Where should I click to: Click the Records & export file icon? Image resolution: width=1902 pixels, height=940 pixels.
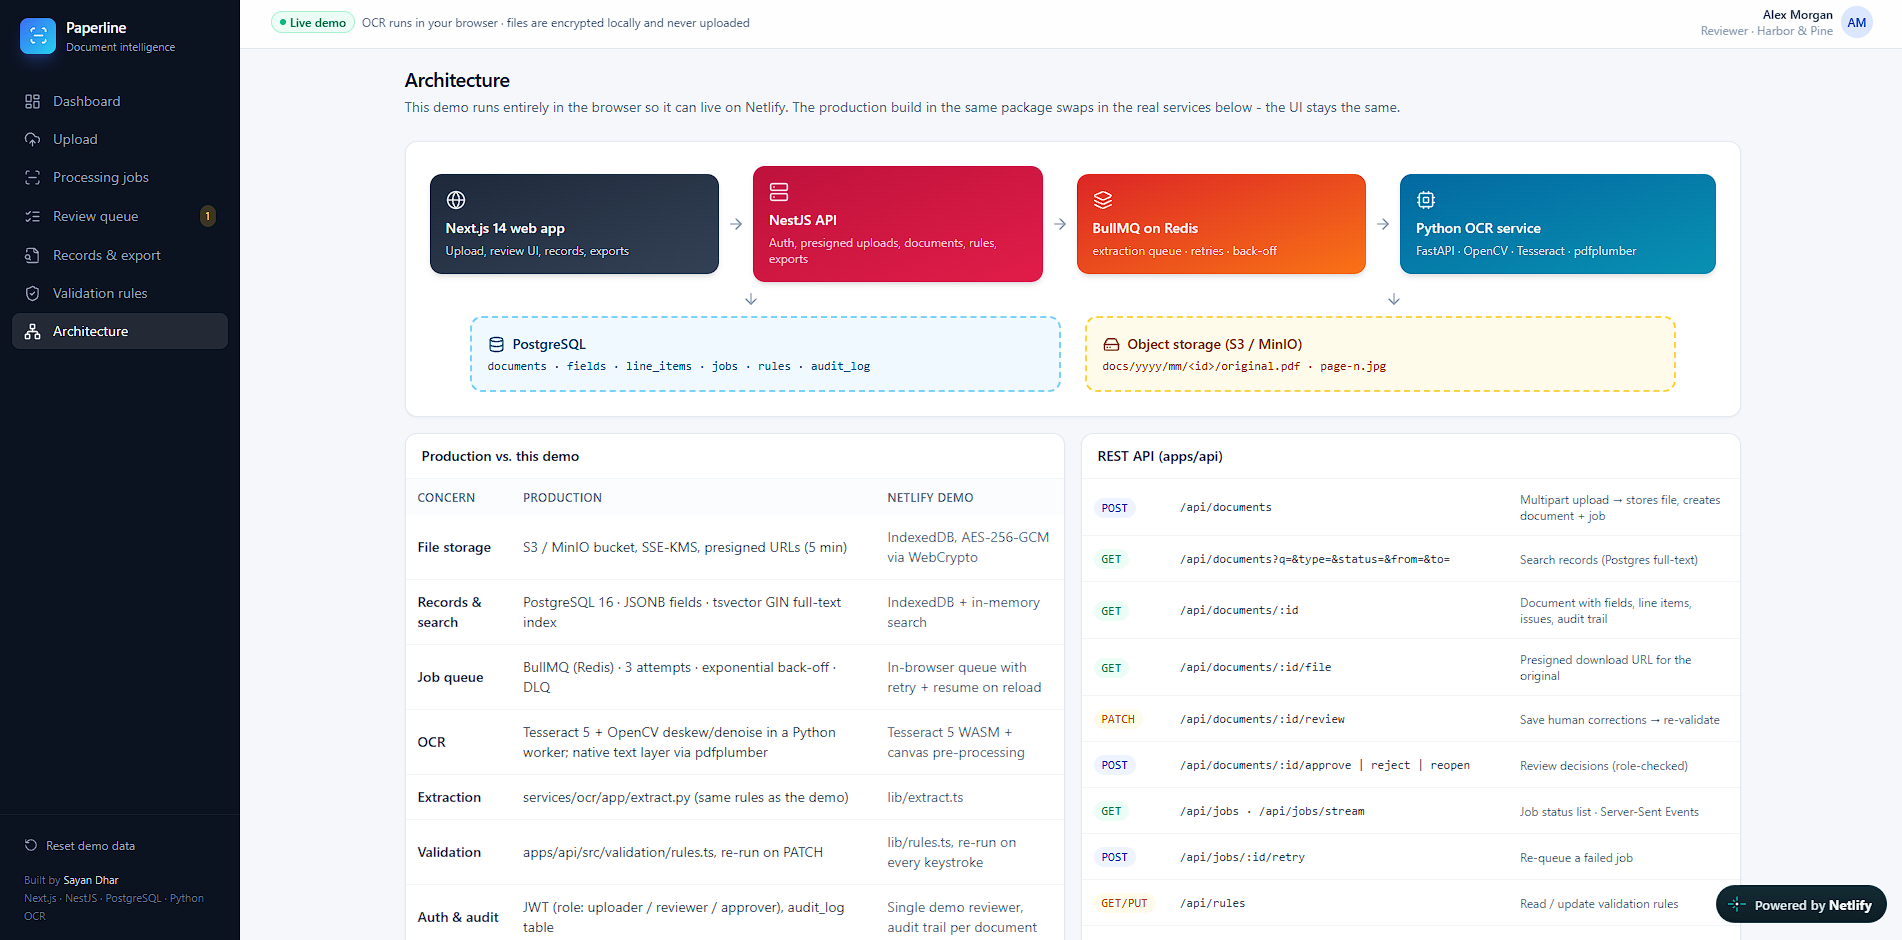(x=32, y=255)
